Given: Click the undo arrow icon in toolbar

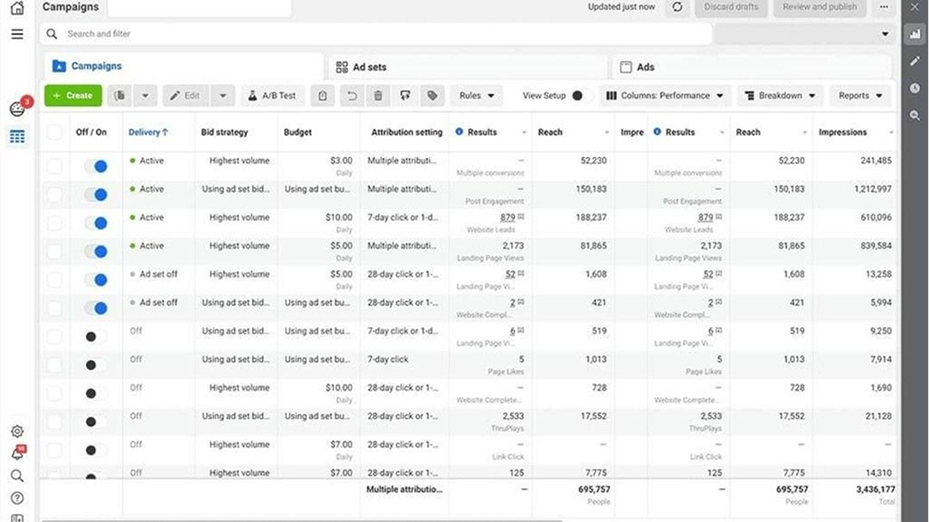Looking at the screenshot, I should click(x=351, y=96).
